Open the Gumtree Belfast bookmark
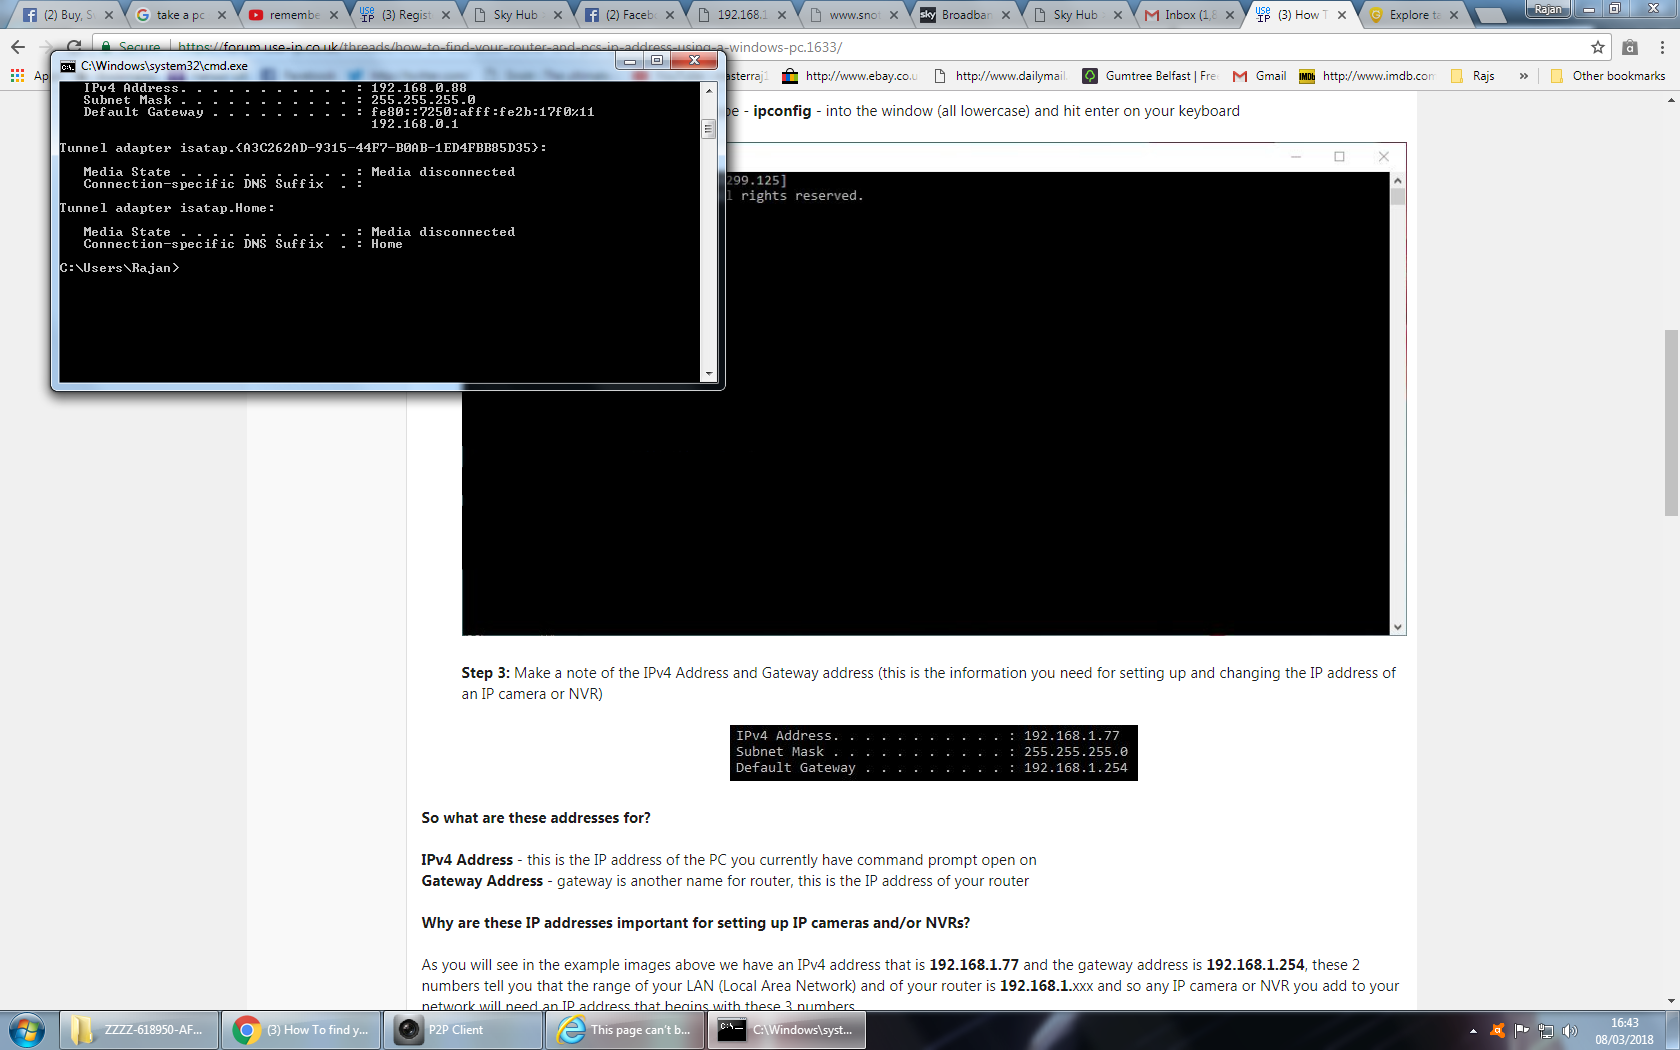 tap(1150, 76)
